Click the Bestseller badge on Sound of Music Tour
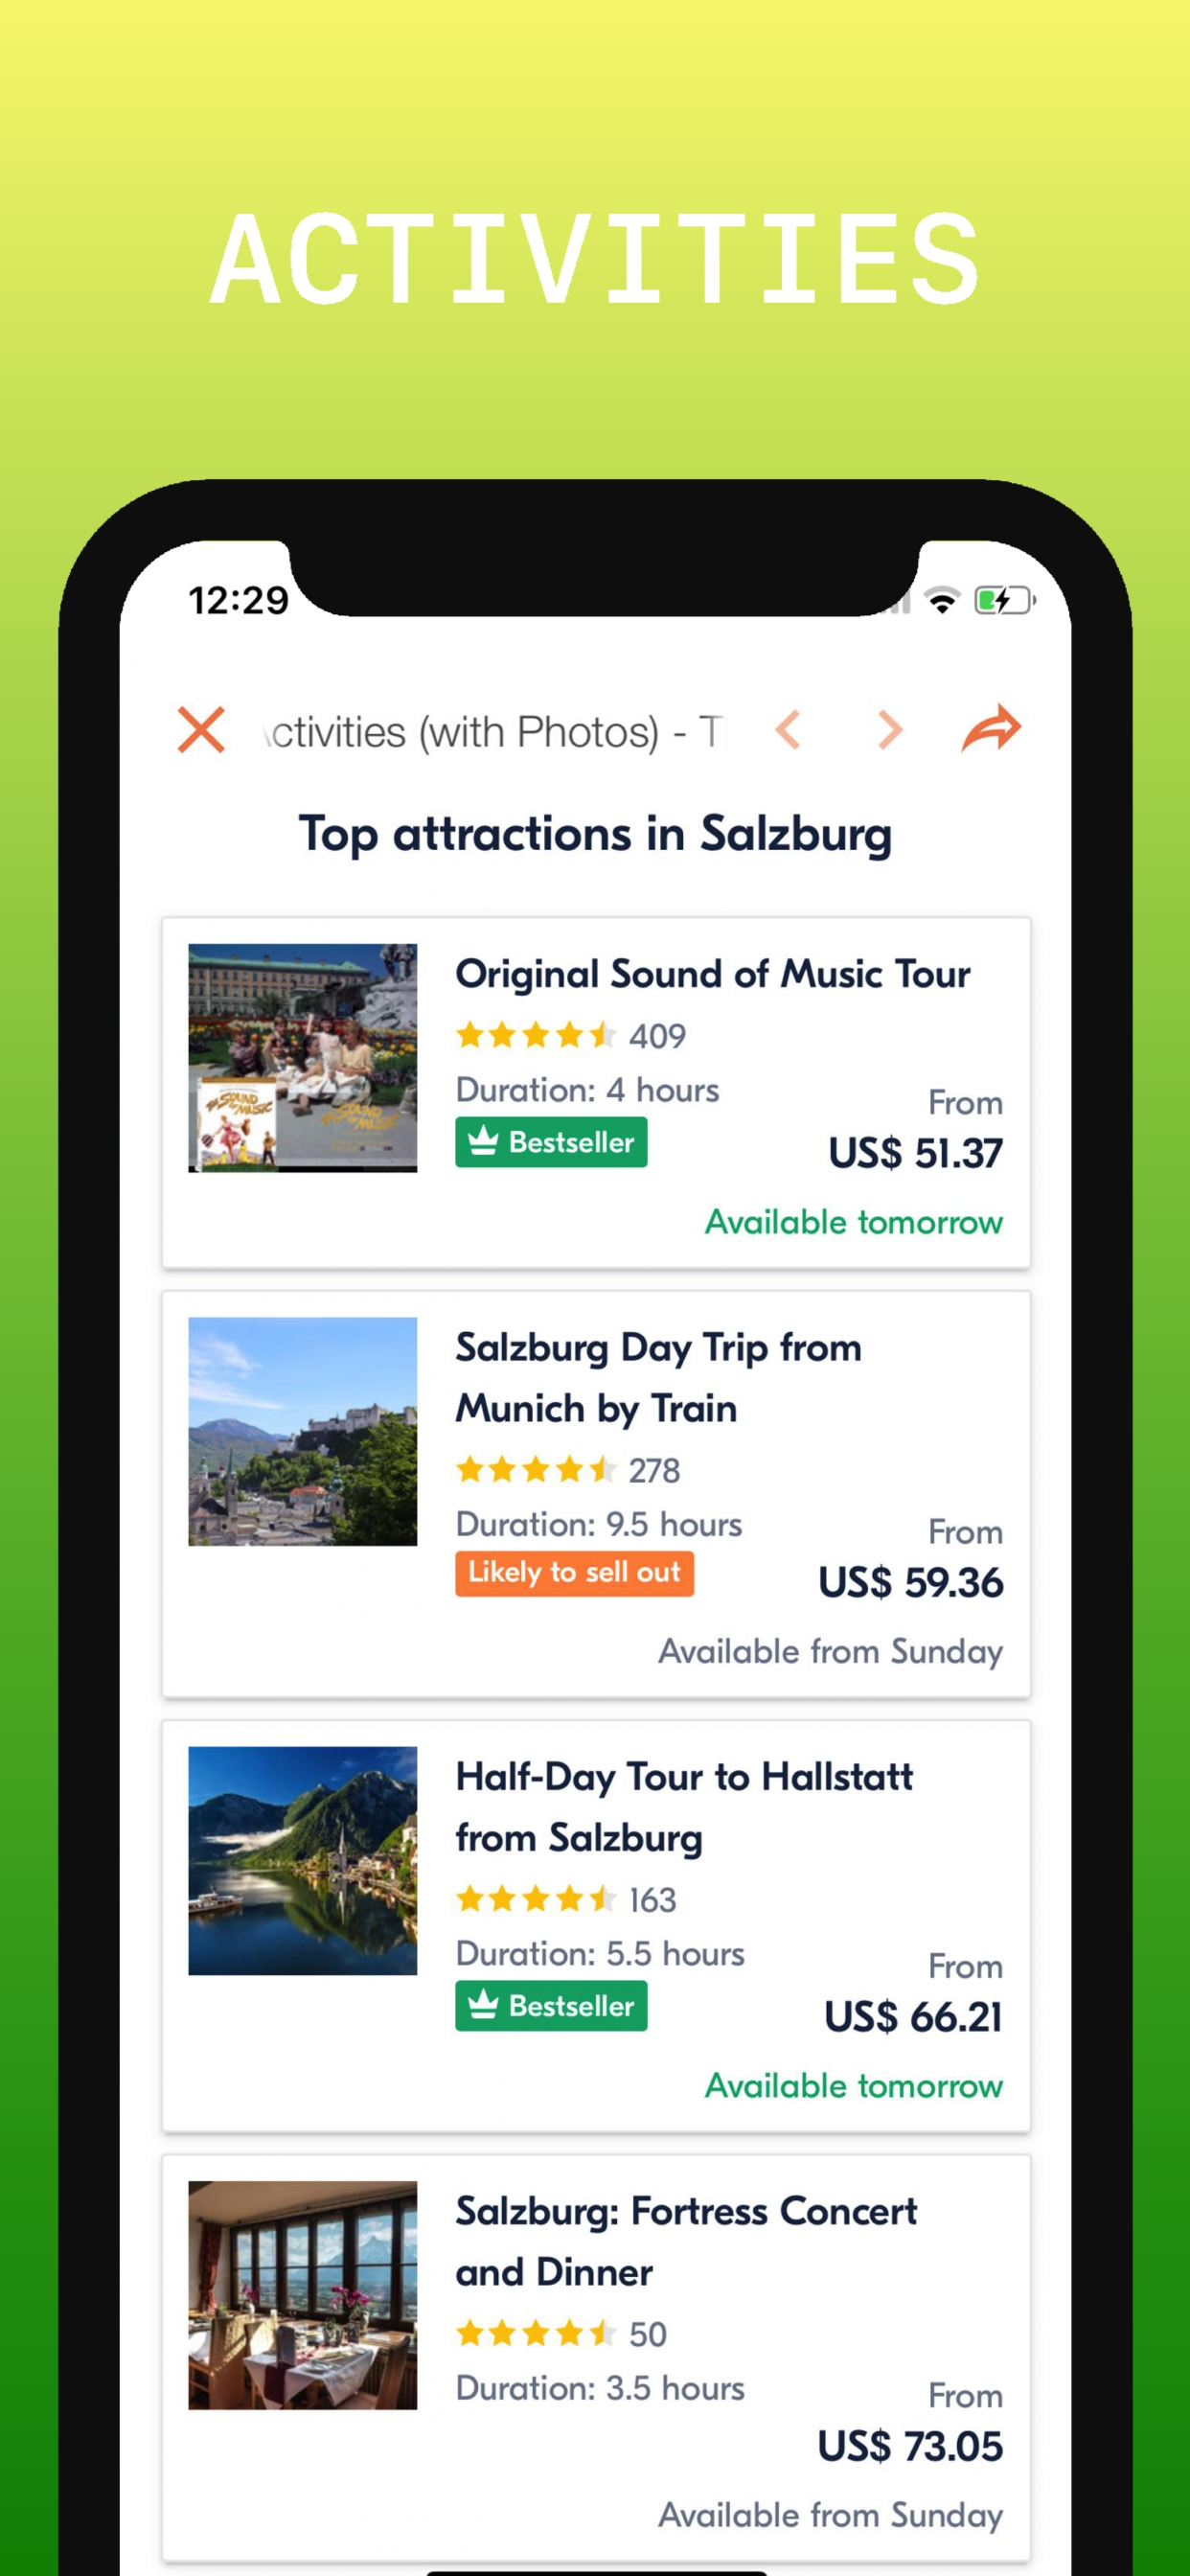Image resolution: width=1190 pixels, height=2576 pixels. click(551, 1142)
